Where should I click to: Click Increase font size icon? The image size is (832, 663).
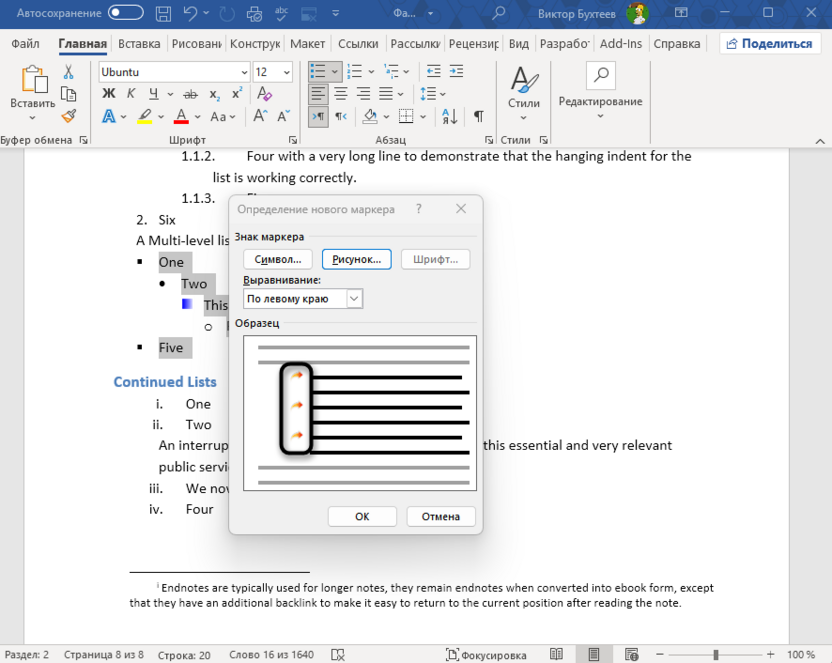point(260,116)
